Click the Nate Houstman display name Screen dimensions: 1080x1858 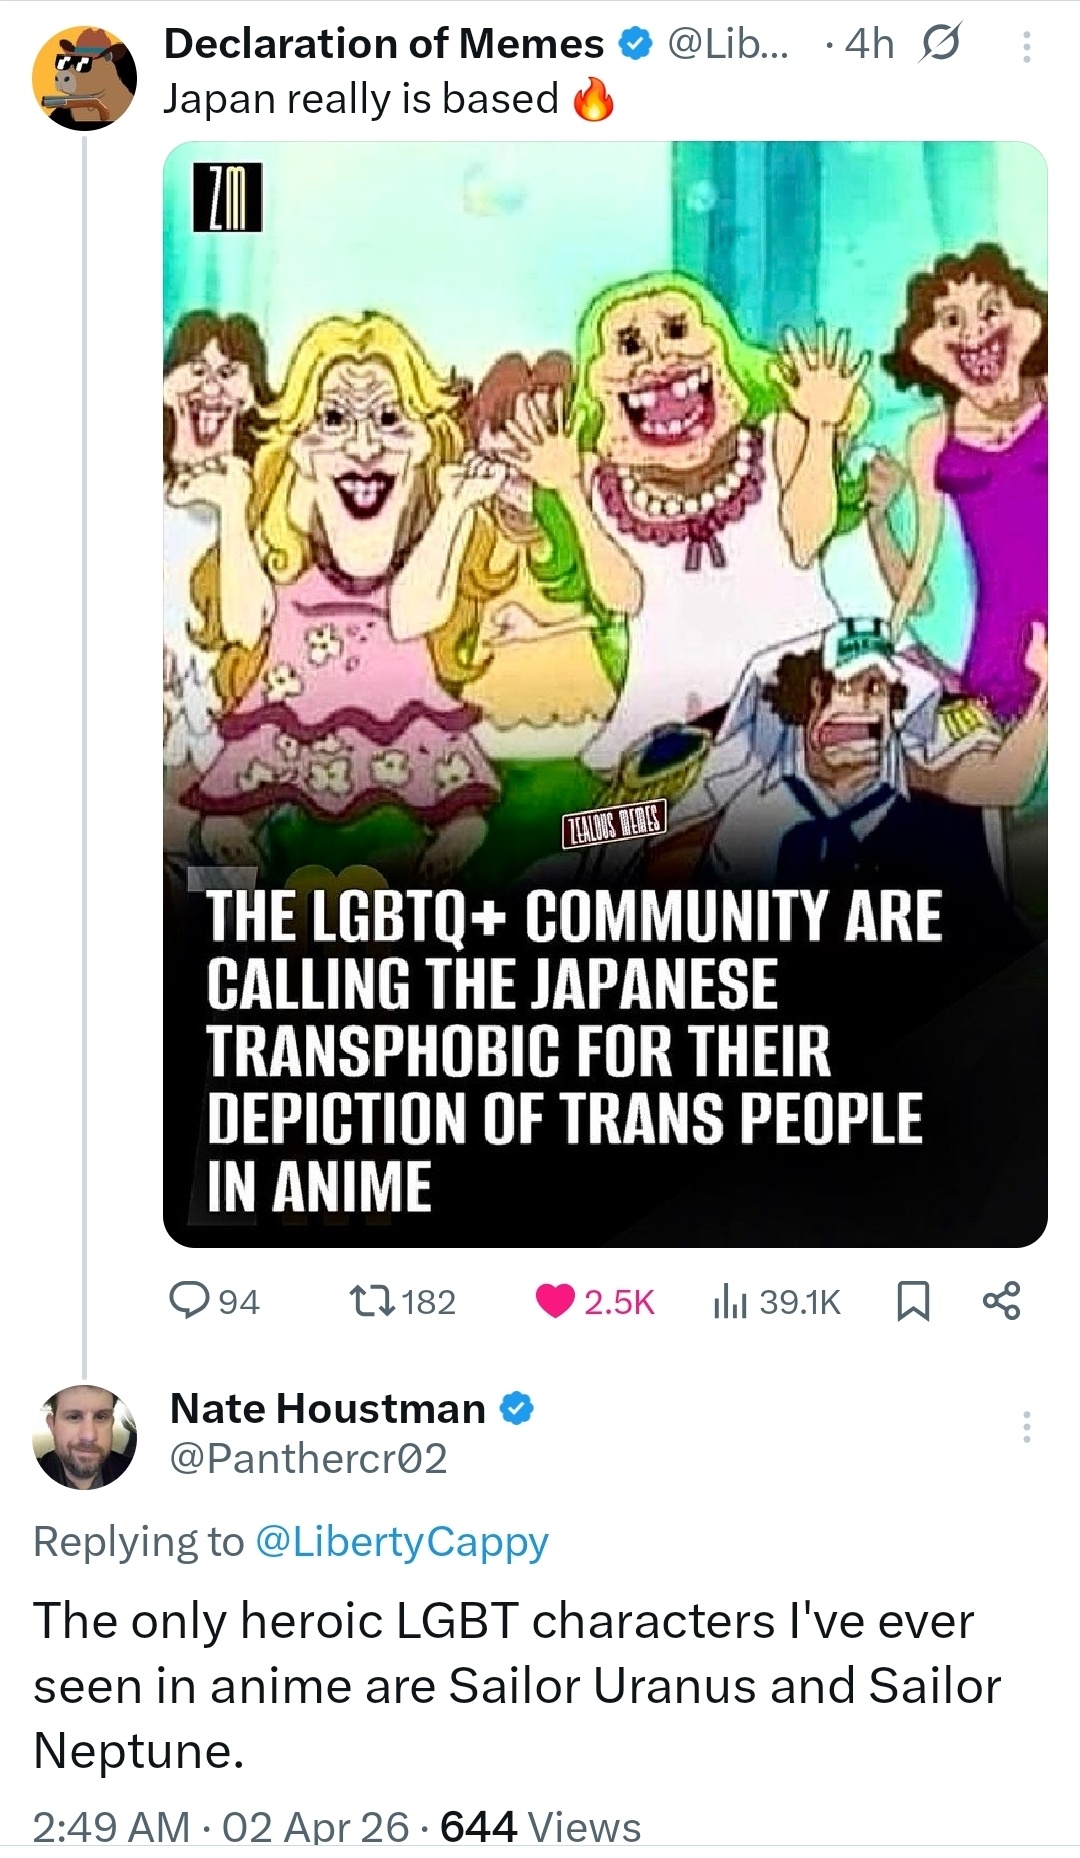pos(328,1408)
